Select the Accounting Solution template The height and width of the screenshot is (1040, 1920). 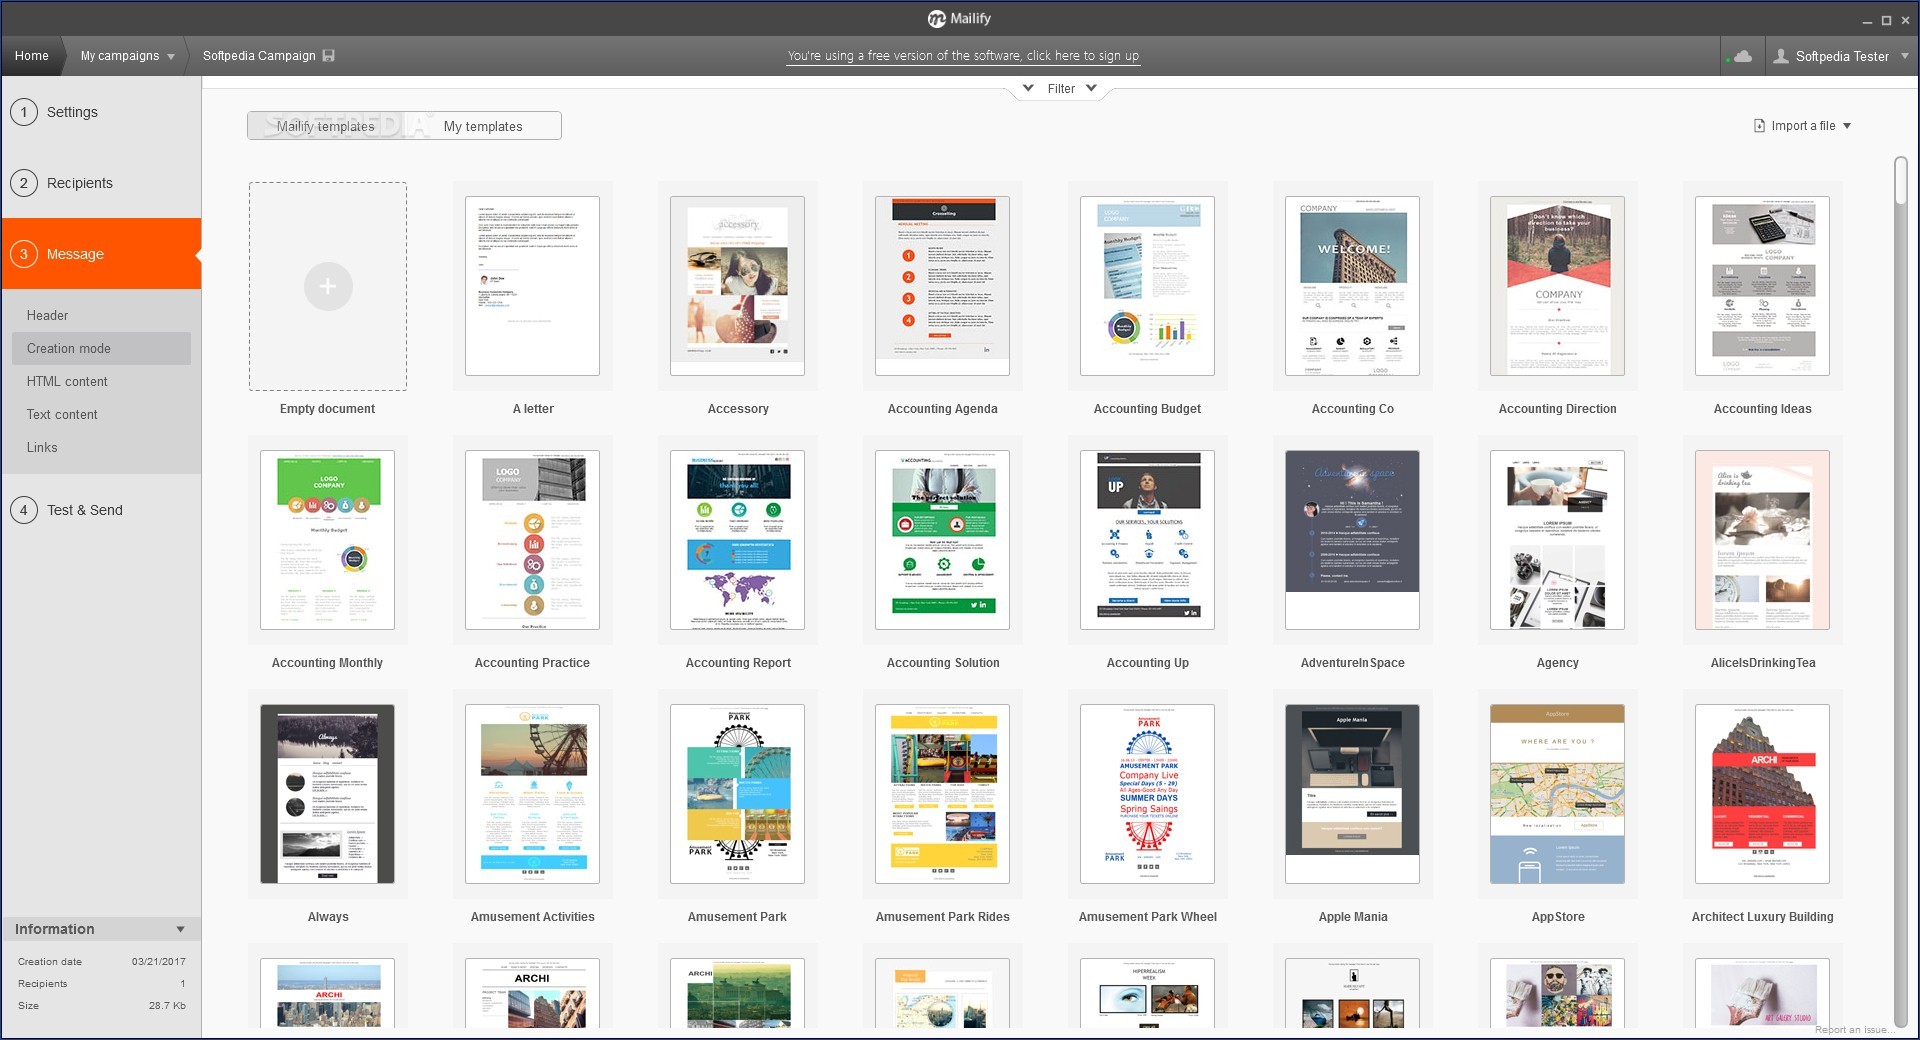point(942,540)
